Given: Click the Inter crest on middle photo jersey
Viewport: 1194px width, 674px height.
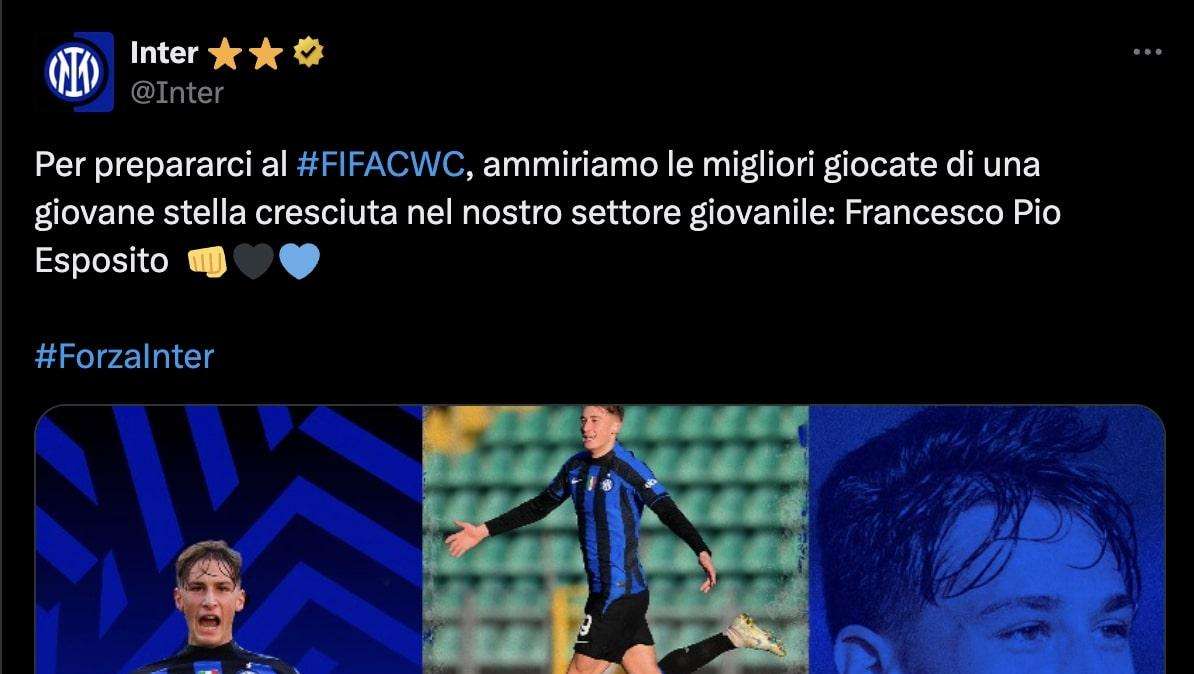Looking at the screenshot, I should tap(606, 484).
